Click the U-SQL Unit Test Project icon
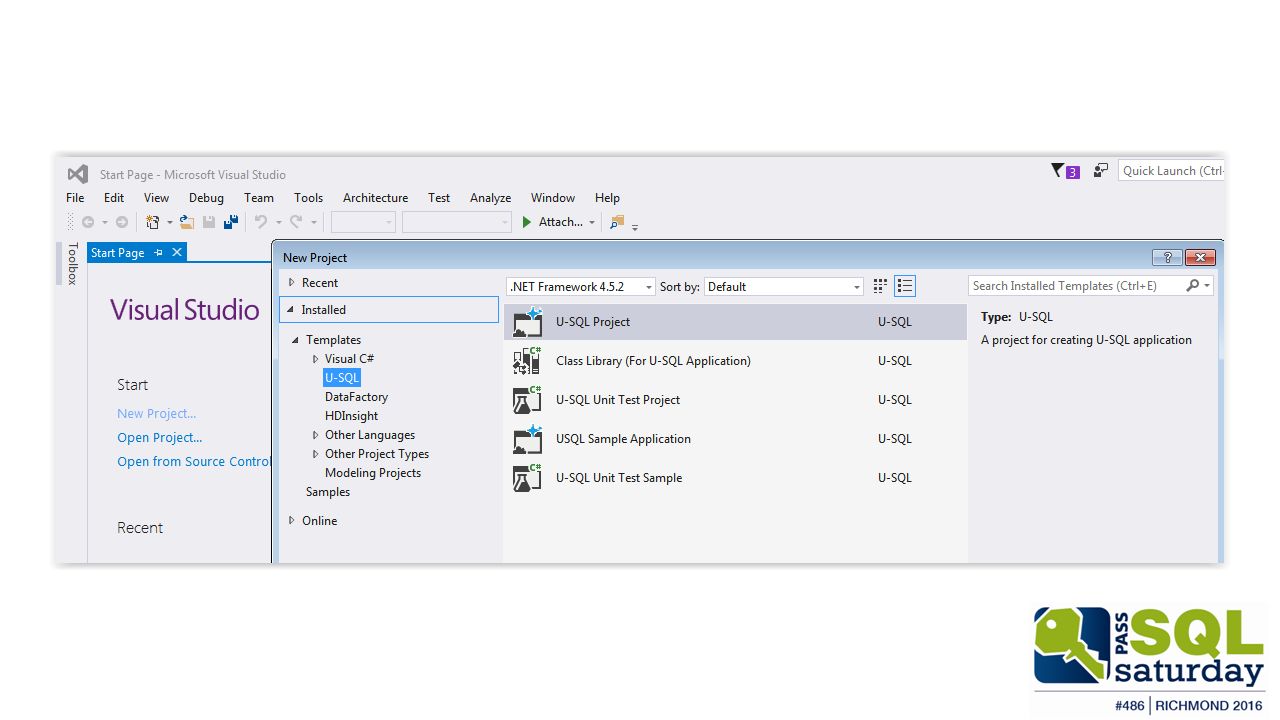This screenshot has width=1280, height=720. tap(527, 400)
